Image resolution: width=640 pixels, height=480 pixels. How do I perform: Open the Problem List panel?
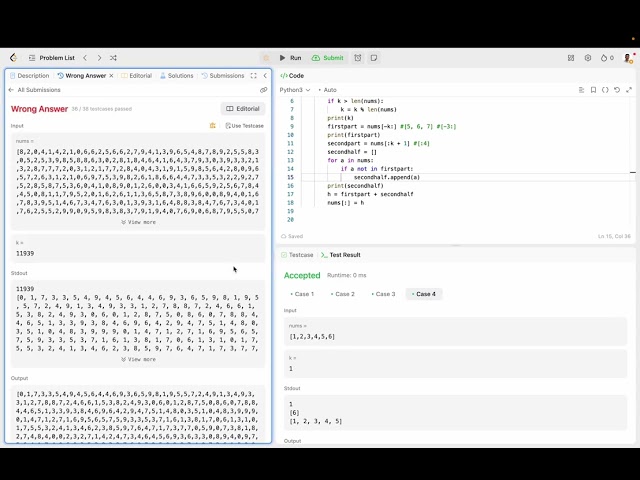click(51, 58)
